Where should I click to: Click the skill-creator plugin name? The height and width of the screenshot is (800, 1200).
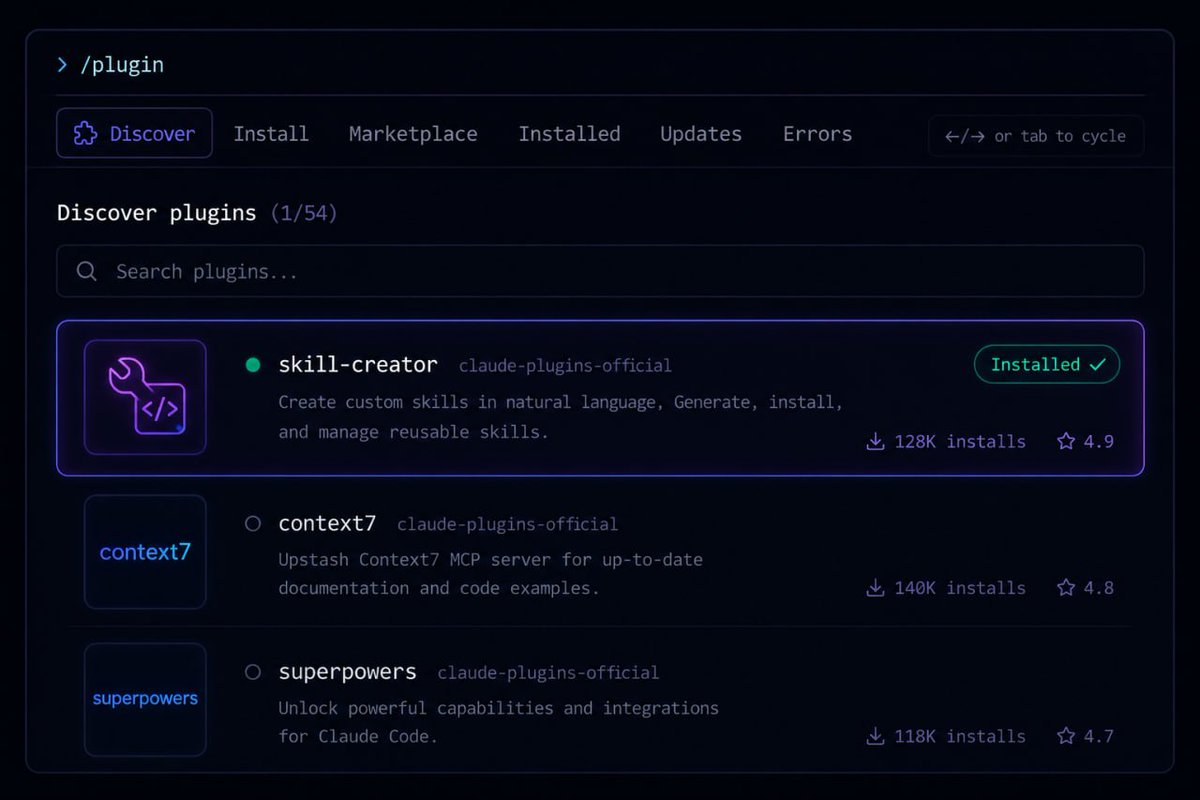pyautogui.click(x=358, y=365)
